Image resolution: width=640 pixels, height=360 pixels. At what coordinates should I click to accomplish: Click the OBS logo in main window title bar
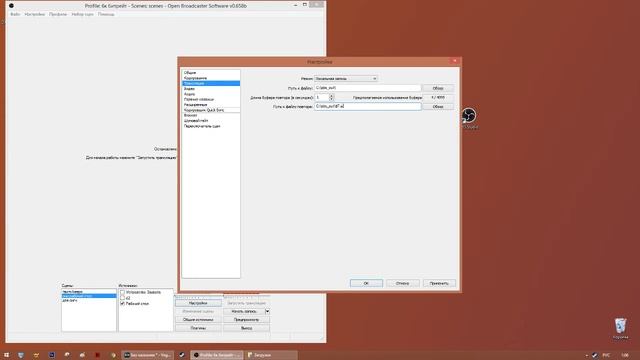(11, 6)
